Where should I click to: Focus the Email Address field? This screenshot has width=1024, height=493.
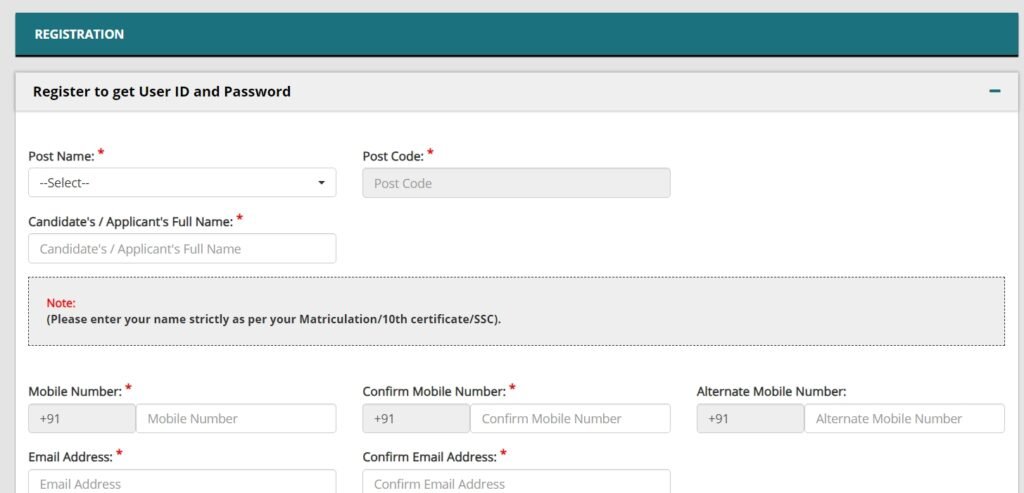pyautogui.click(x=182, y=482)
